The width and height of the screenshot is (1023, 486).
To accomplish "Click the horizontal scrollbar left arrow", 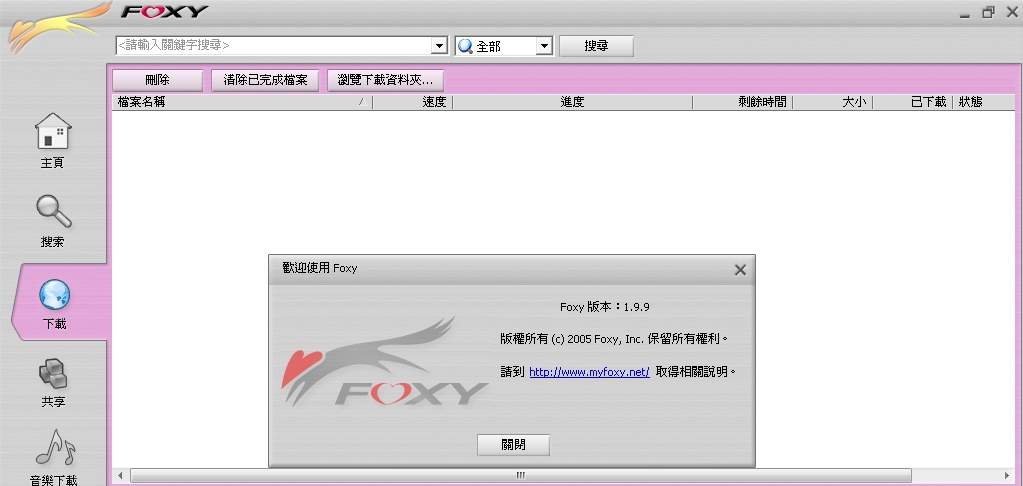I will [x=120, y=475].
